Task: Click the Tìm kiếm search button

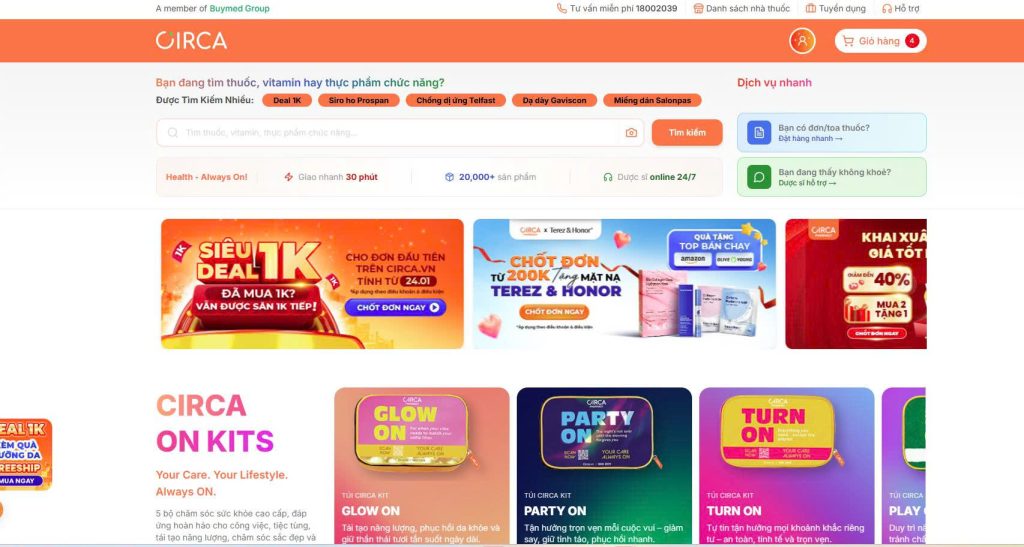Action: pyautogui.click(x=687, y=133)
